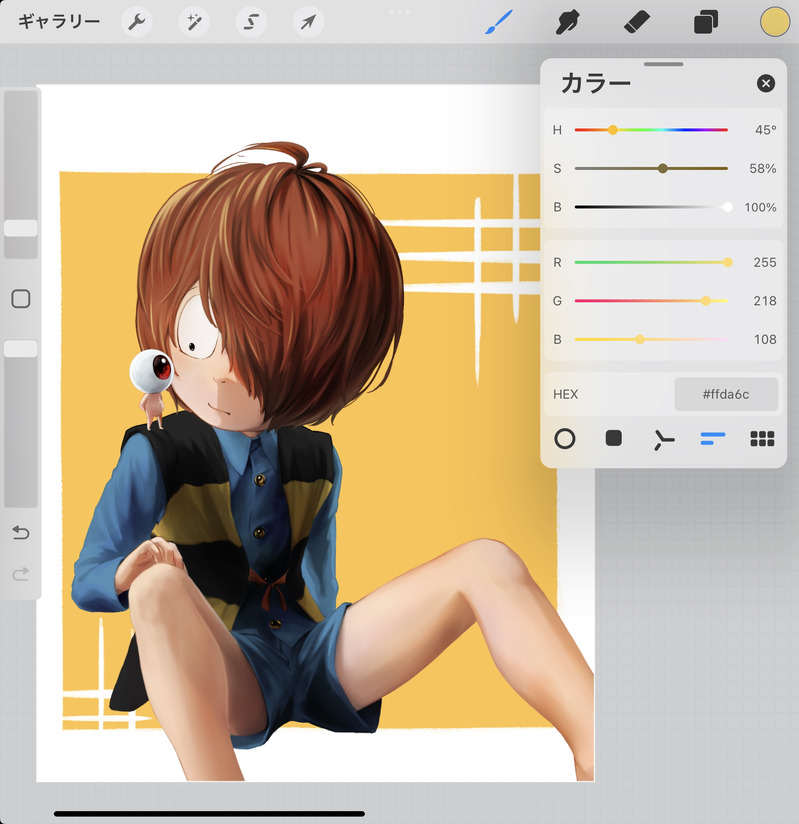This screenshot has width=799, height=824.
Task: Adjust the R red slider
Action: (x=651, y=262)
